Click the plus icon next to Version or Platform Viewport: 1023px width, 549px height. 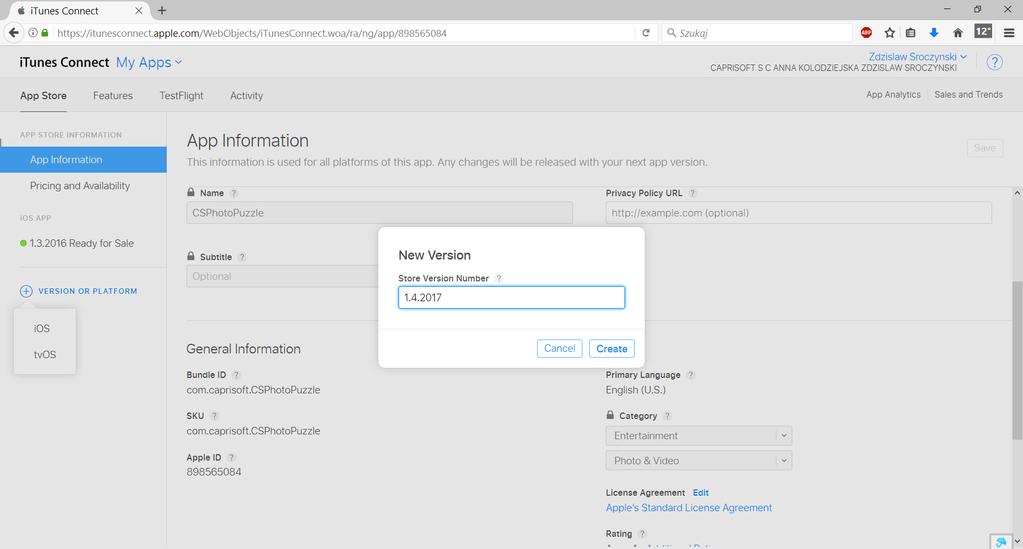tap(26, 291)
